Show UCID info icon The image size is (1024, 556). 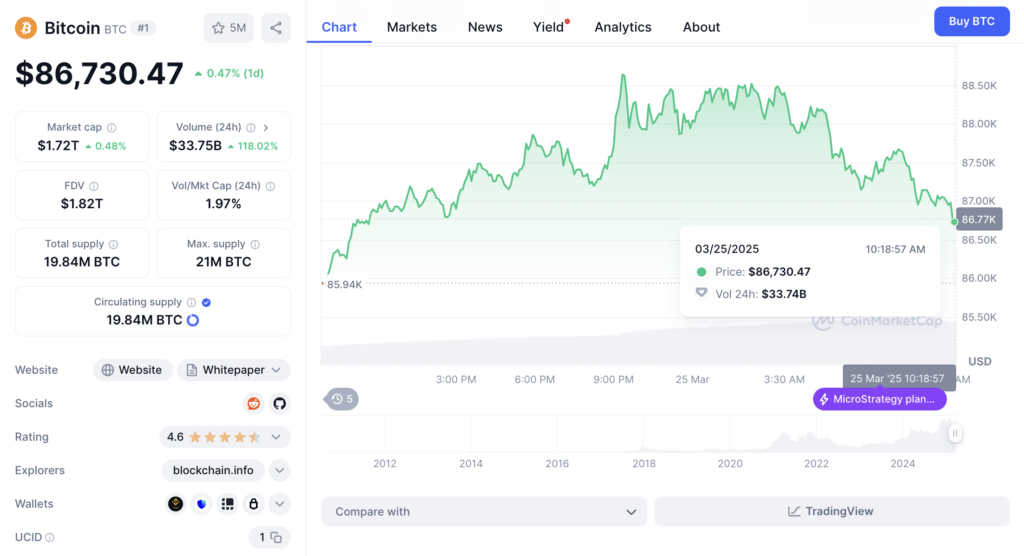[50, 538]
